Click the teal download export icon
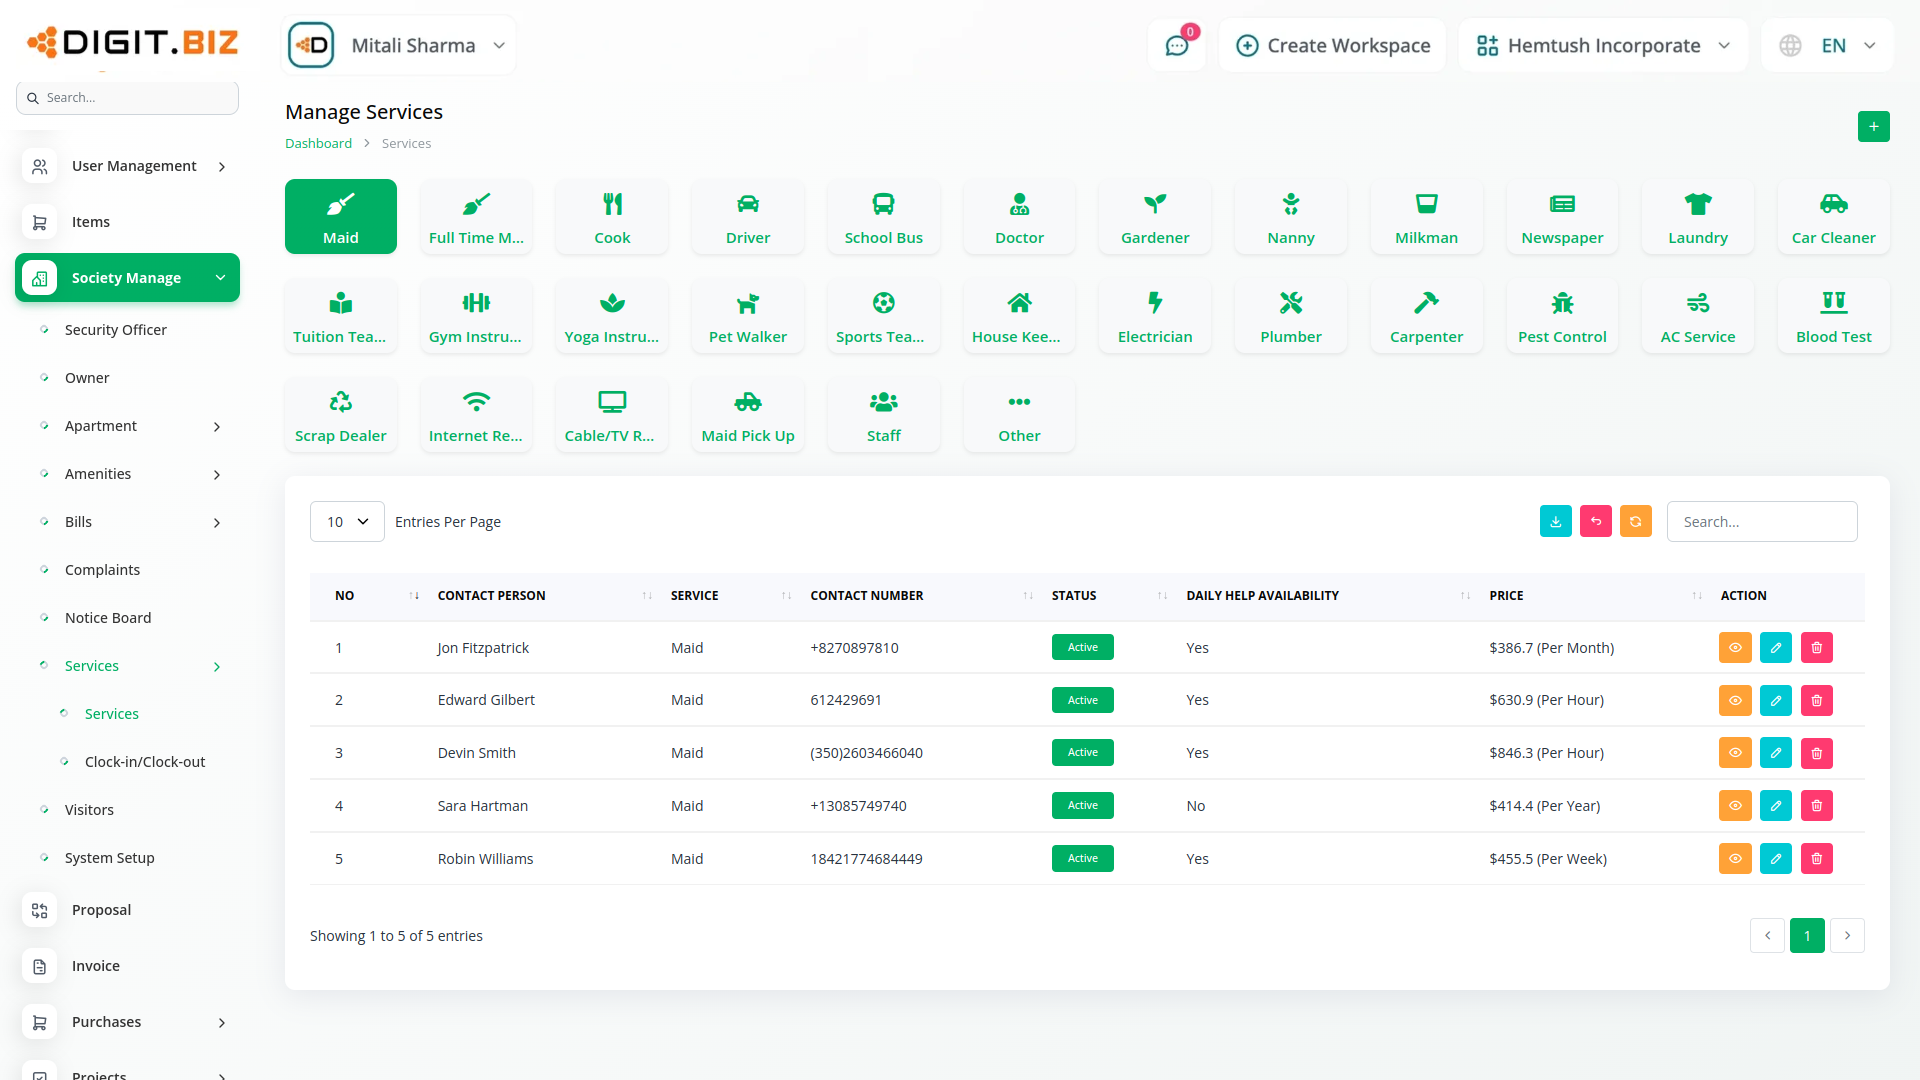This screenshot has height=1080, width=1920. point(1555,522)
